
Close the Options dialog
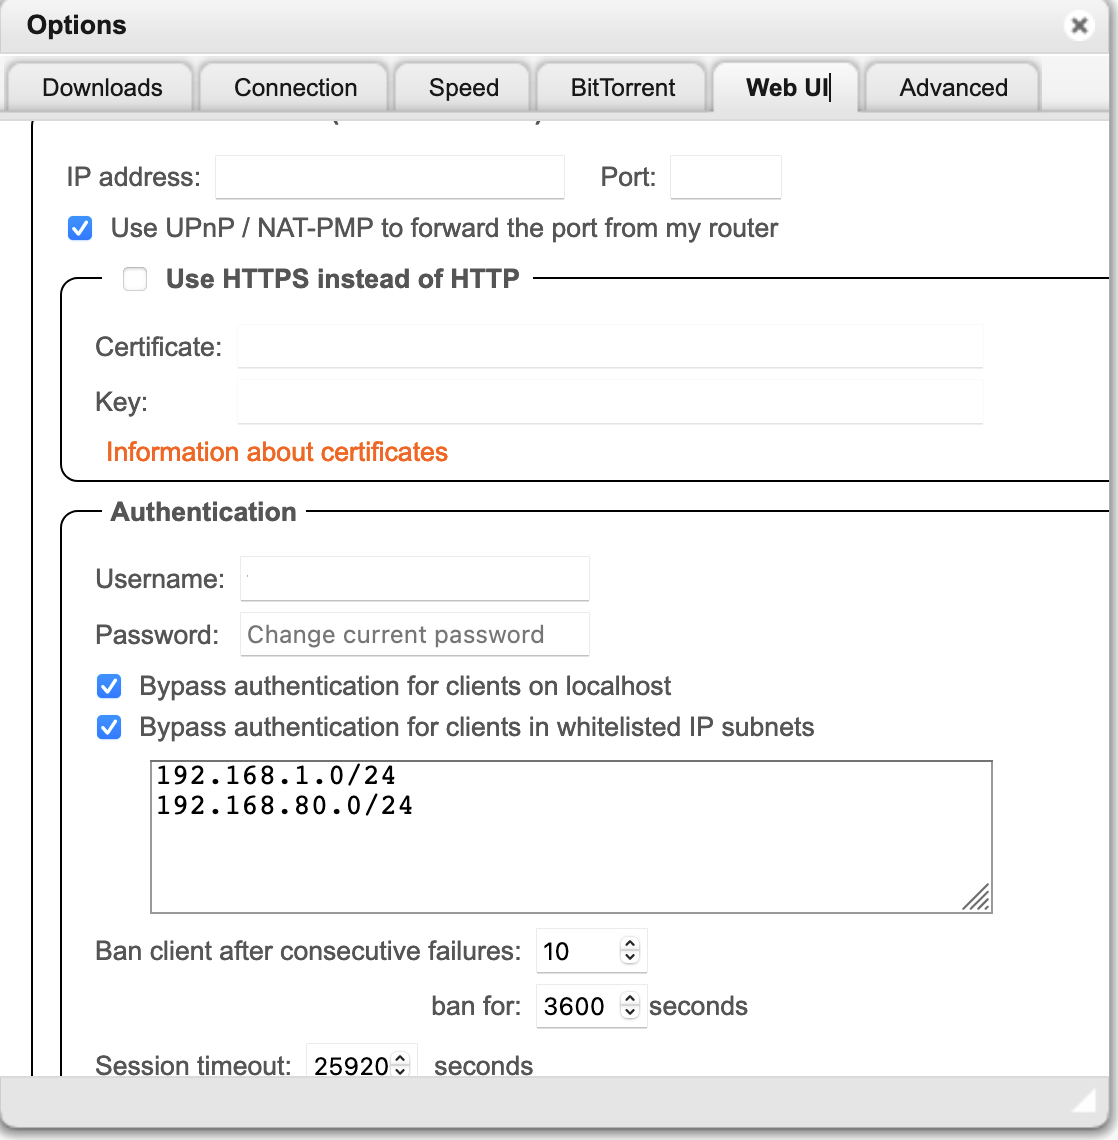pyautogui.click(x=1079, y=26)
